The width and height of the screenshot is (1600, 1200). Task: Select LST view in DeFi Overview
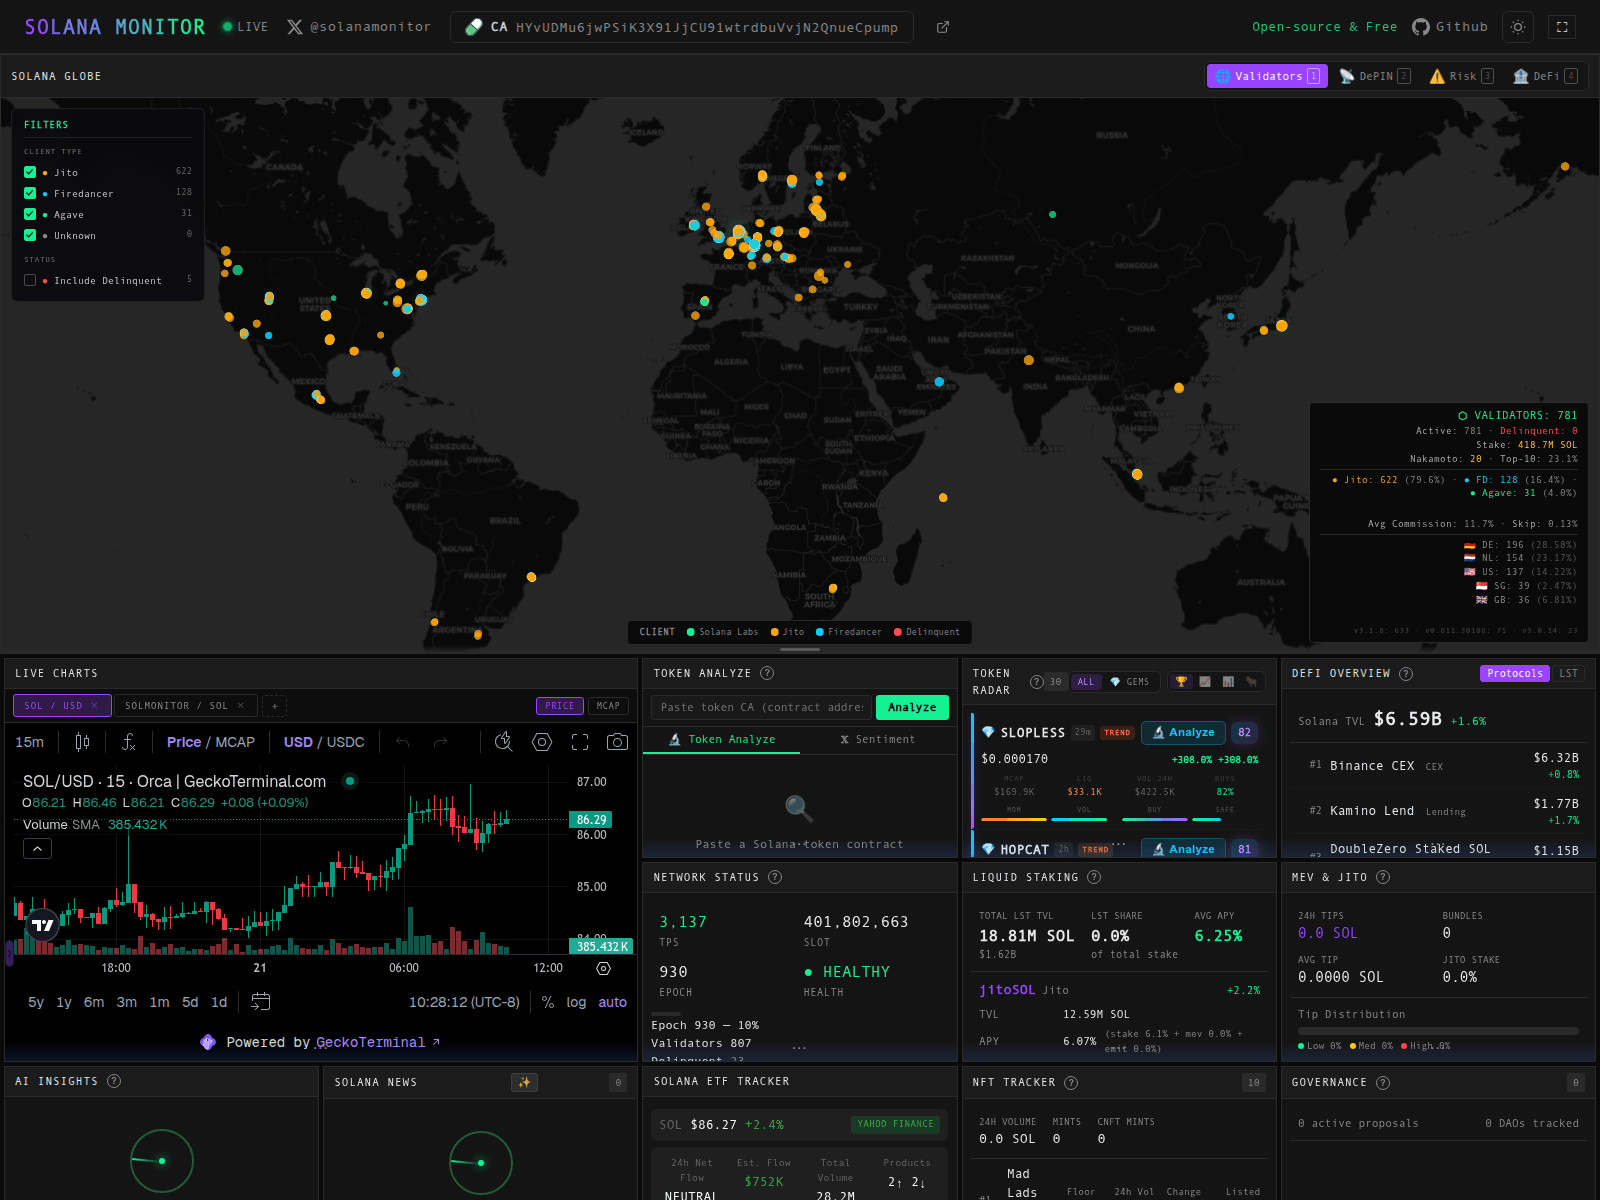click(1568, 673)
